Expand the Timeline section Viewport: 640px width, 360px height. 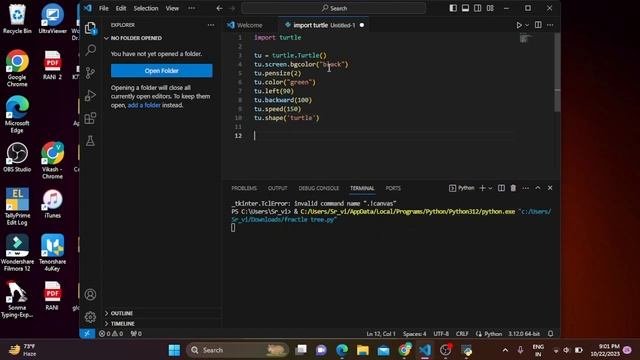pyautogui.click(x=122, y=323)
